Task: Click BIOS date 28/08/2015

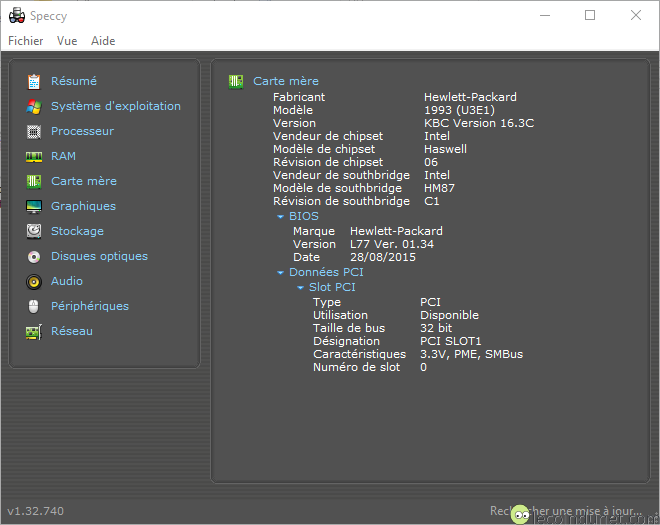Action: 383,257
